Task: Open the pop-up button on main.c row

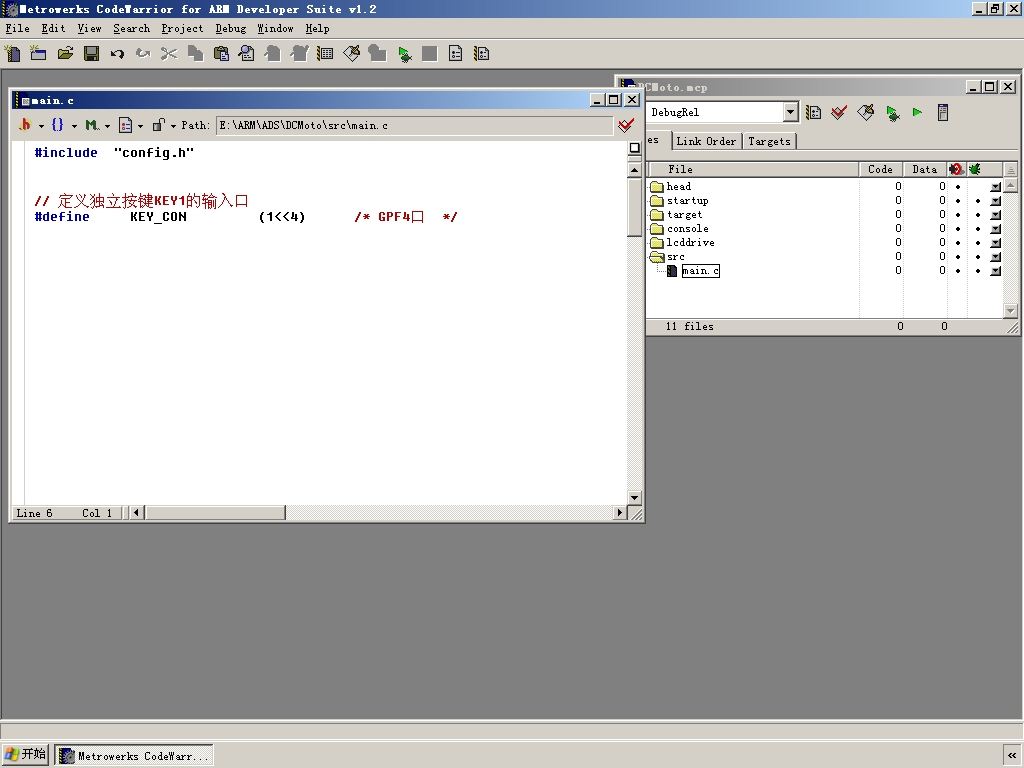Action: [995, 270]
